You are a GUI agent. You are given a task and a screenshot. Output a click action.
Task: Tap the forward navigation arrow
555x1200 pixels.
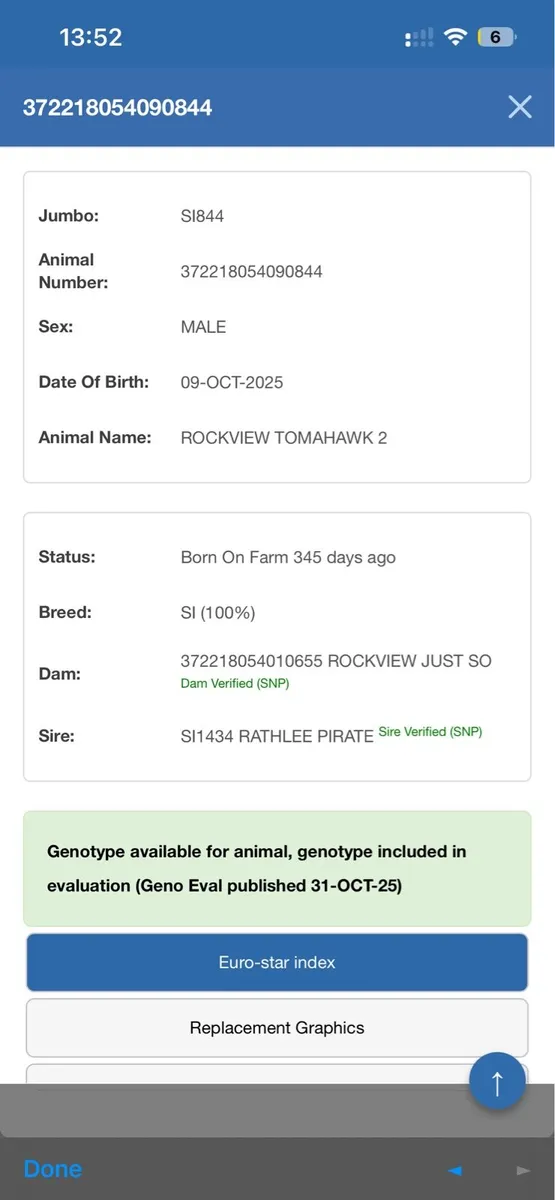[522, 1170]
